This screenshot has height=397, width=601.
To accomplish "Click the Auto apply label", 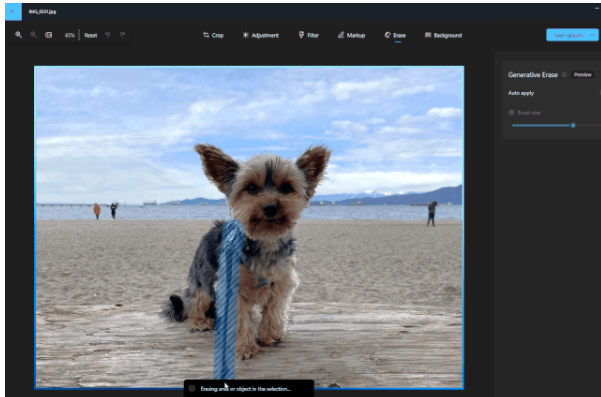I will coord(521,93).
